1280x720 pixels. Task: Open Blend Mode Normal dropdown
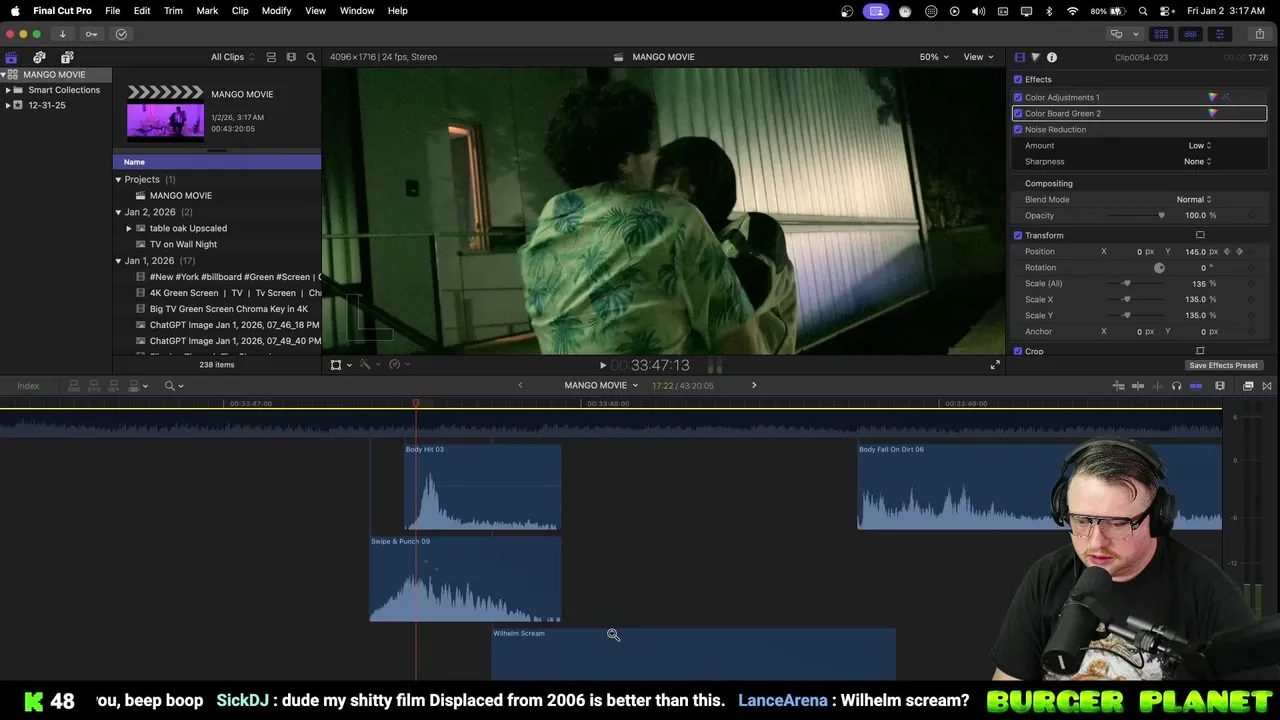[x=1193, y=199]
